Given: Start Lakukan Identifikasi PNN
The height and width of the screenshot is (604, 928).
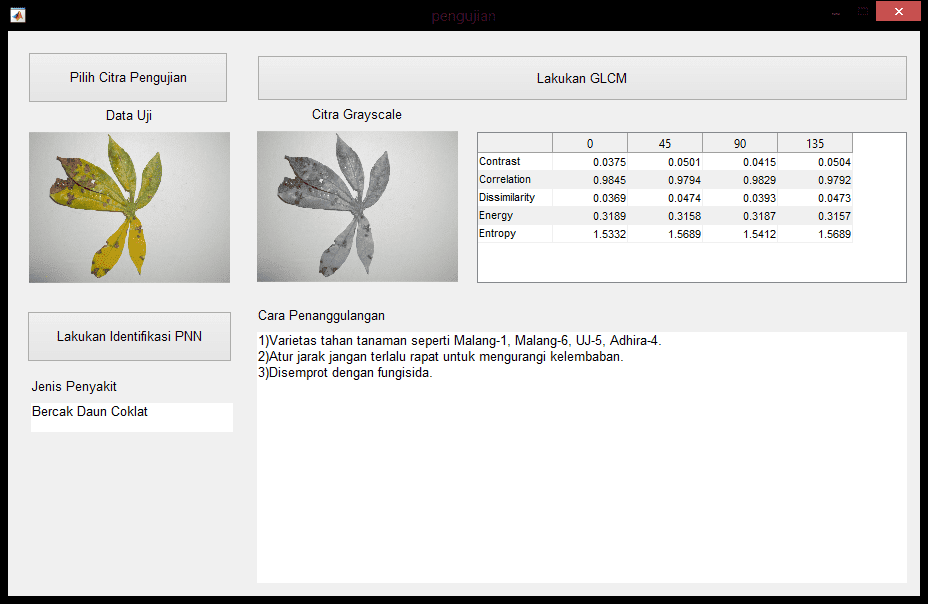Looking at the screenshot, I should coord(129,336).
